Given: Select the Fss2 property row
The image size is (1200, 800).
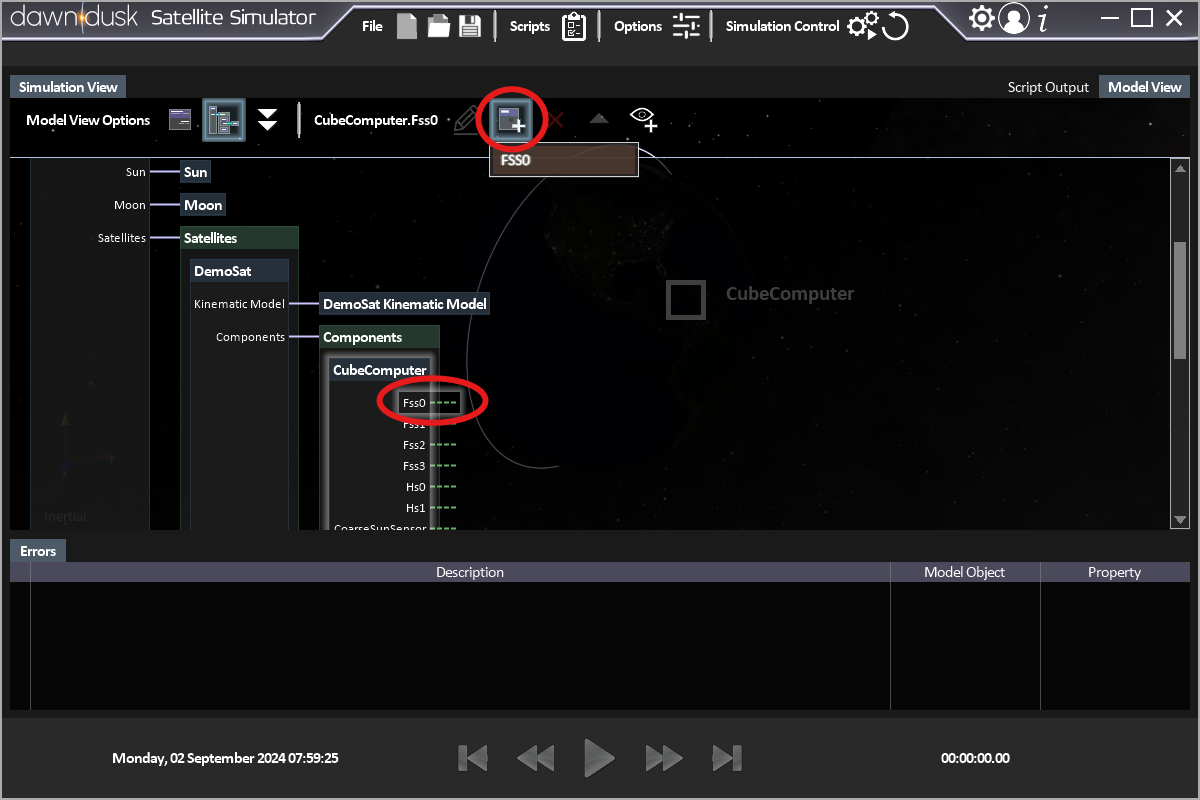Looking at the screenshot, I should tap(429, 445).
